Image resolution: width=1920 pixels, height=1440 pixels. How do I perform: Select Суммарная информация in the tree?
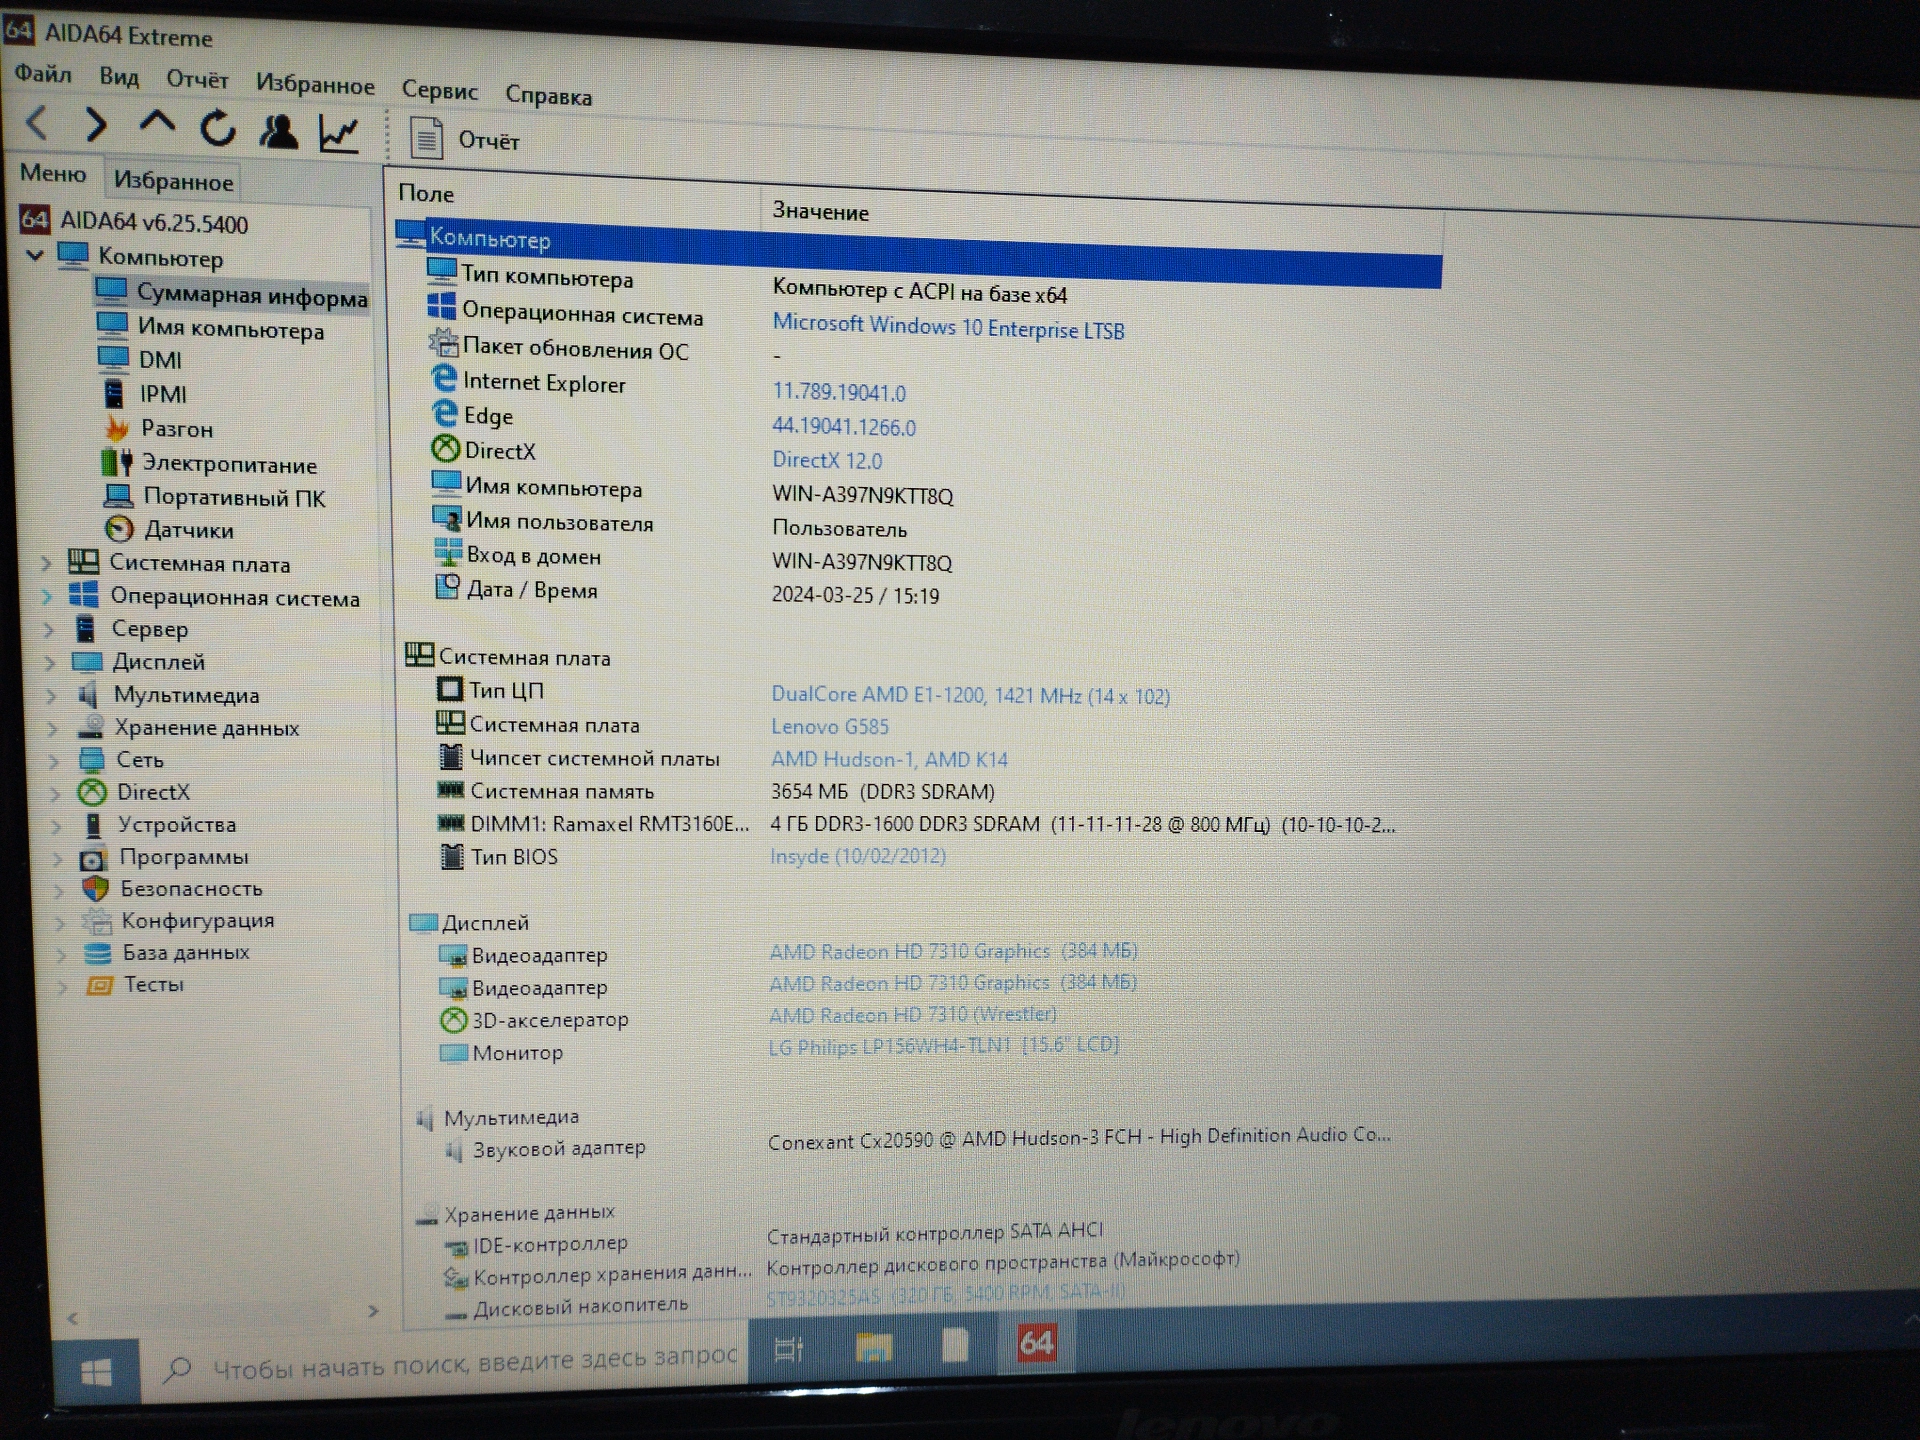pos(232,295)
